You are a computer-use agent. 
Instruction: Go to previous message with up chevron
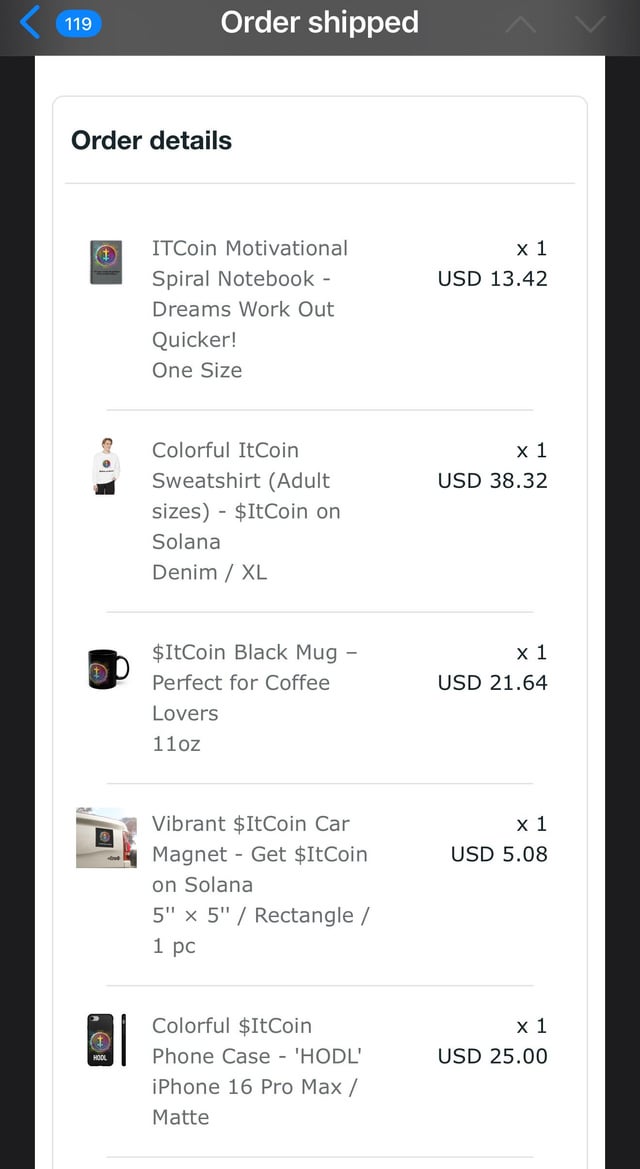[x=521, y=23]
